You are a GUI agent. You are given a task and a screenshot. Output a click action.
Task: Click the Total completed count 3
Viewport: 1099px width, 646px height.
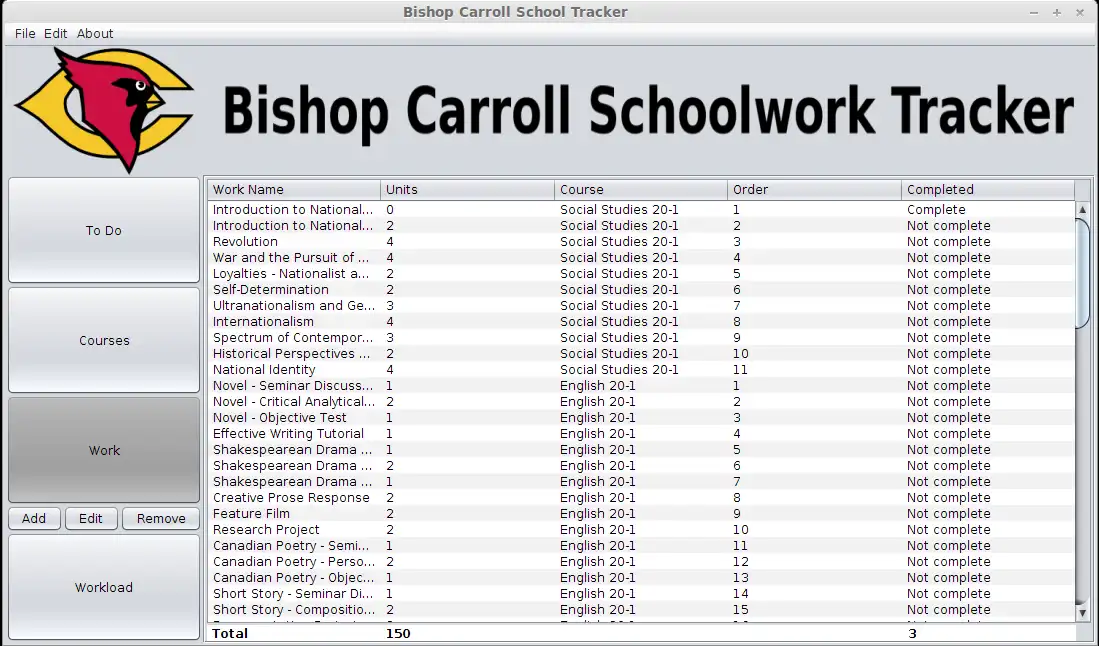click(x=912, y=633)
